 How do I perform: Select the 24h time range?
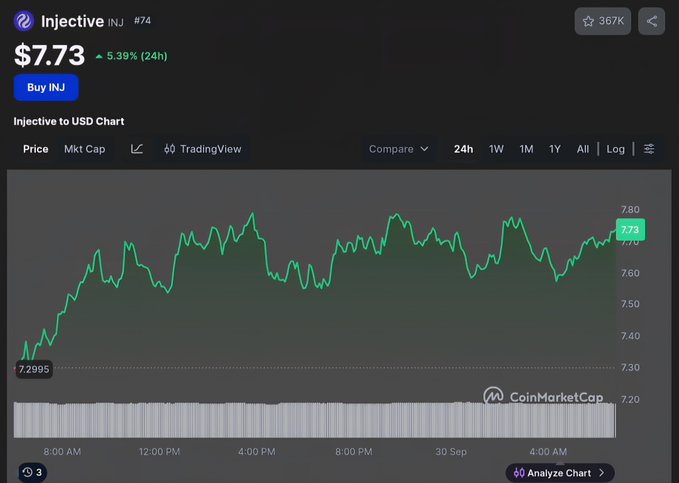pos(463,149)
